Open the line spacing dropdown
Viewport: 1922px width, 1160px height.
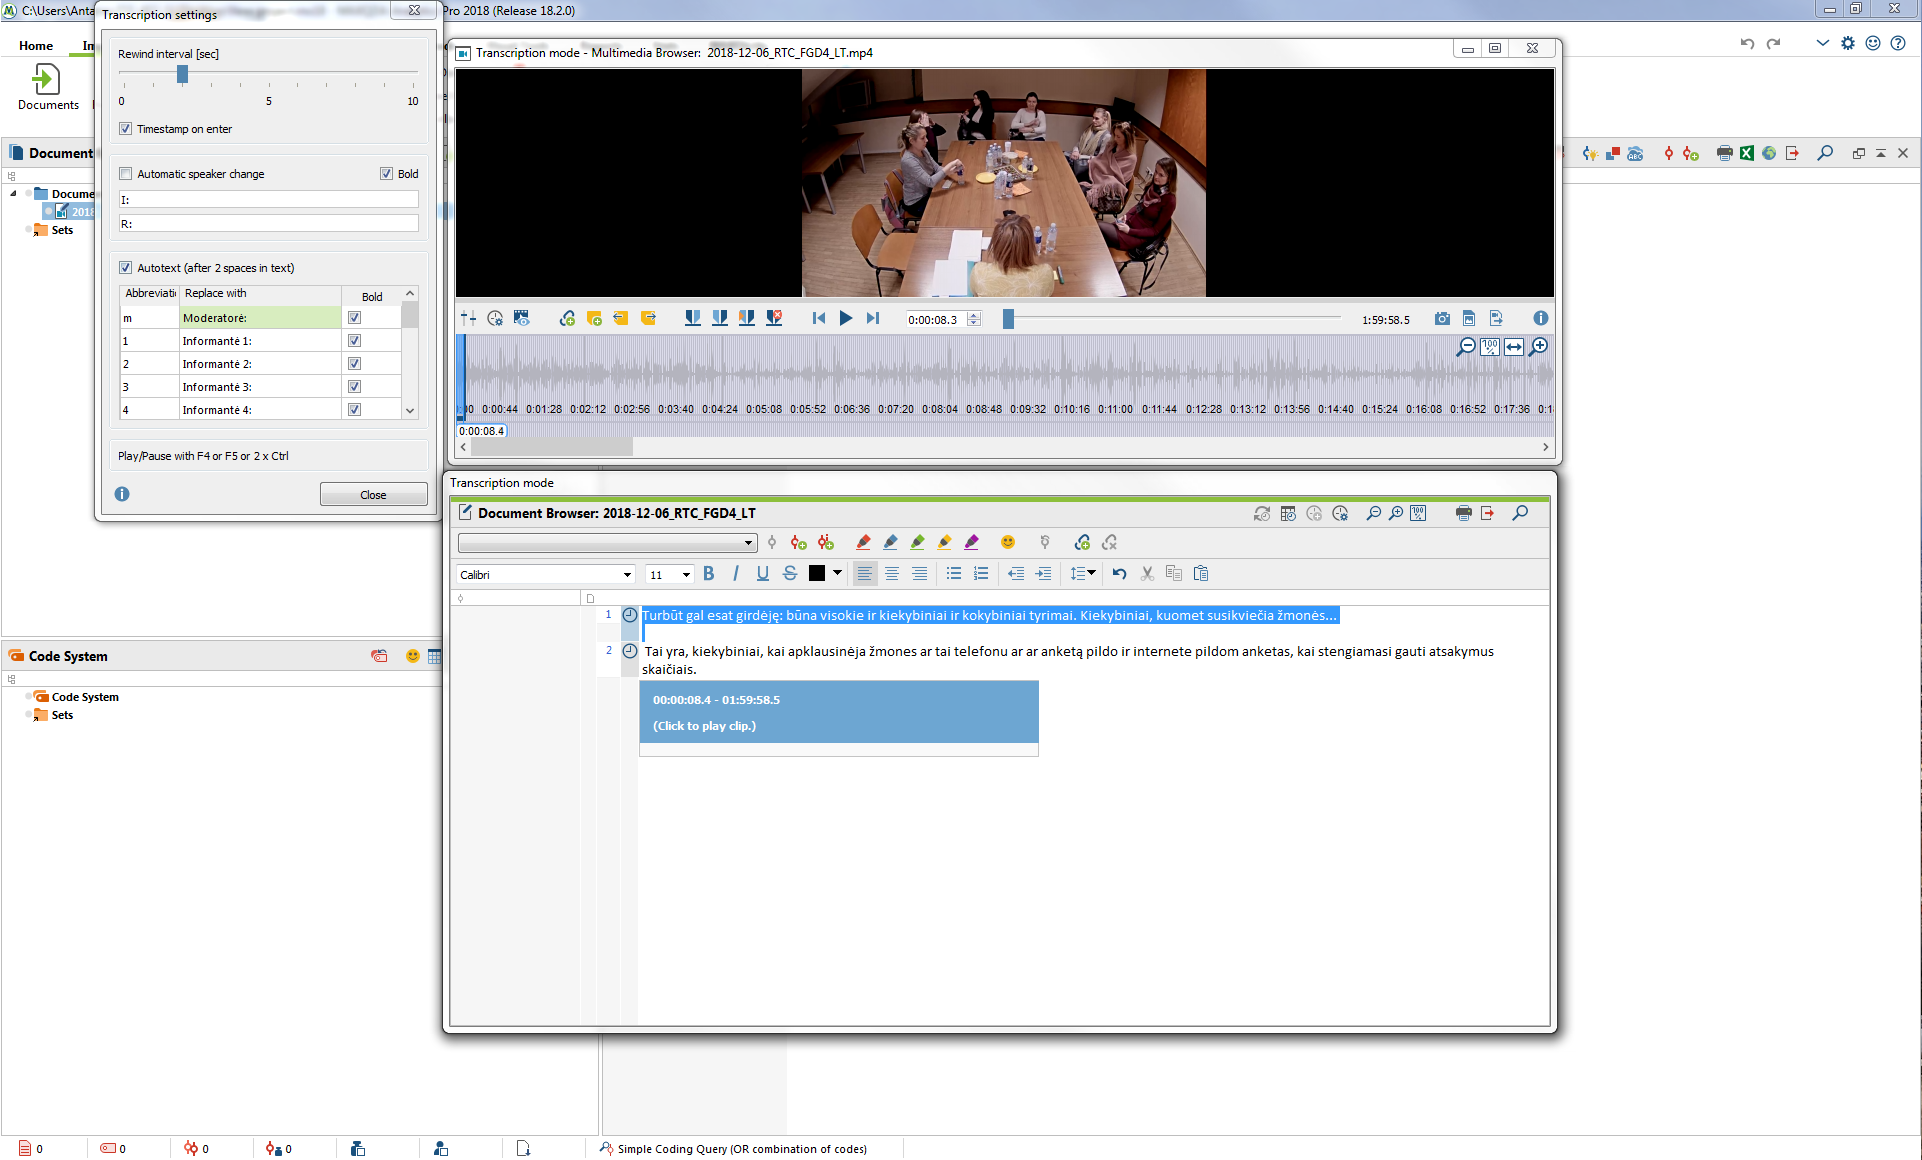1083,573
